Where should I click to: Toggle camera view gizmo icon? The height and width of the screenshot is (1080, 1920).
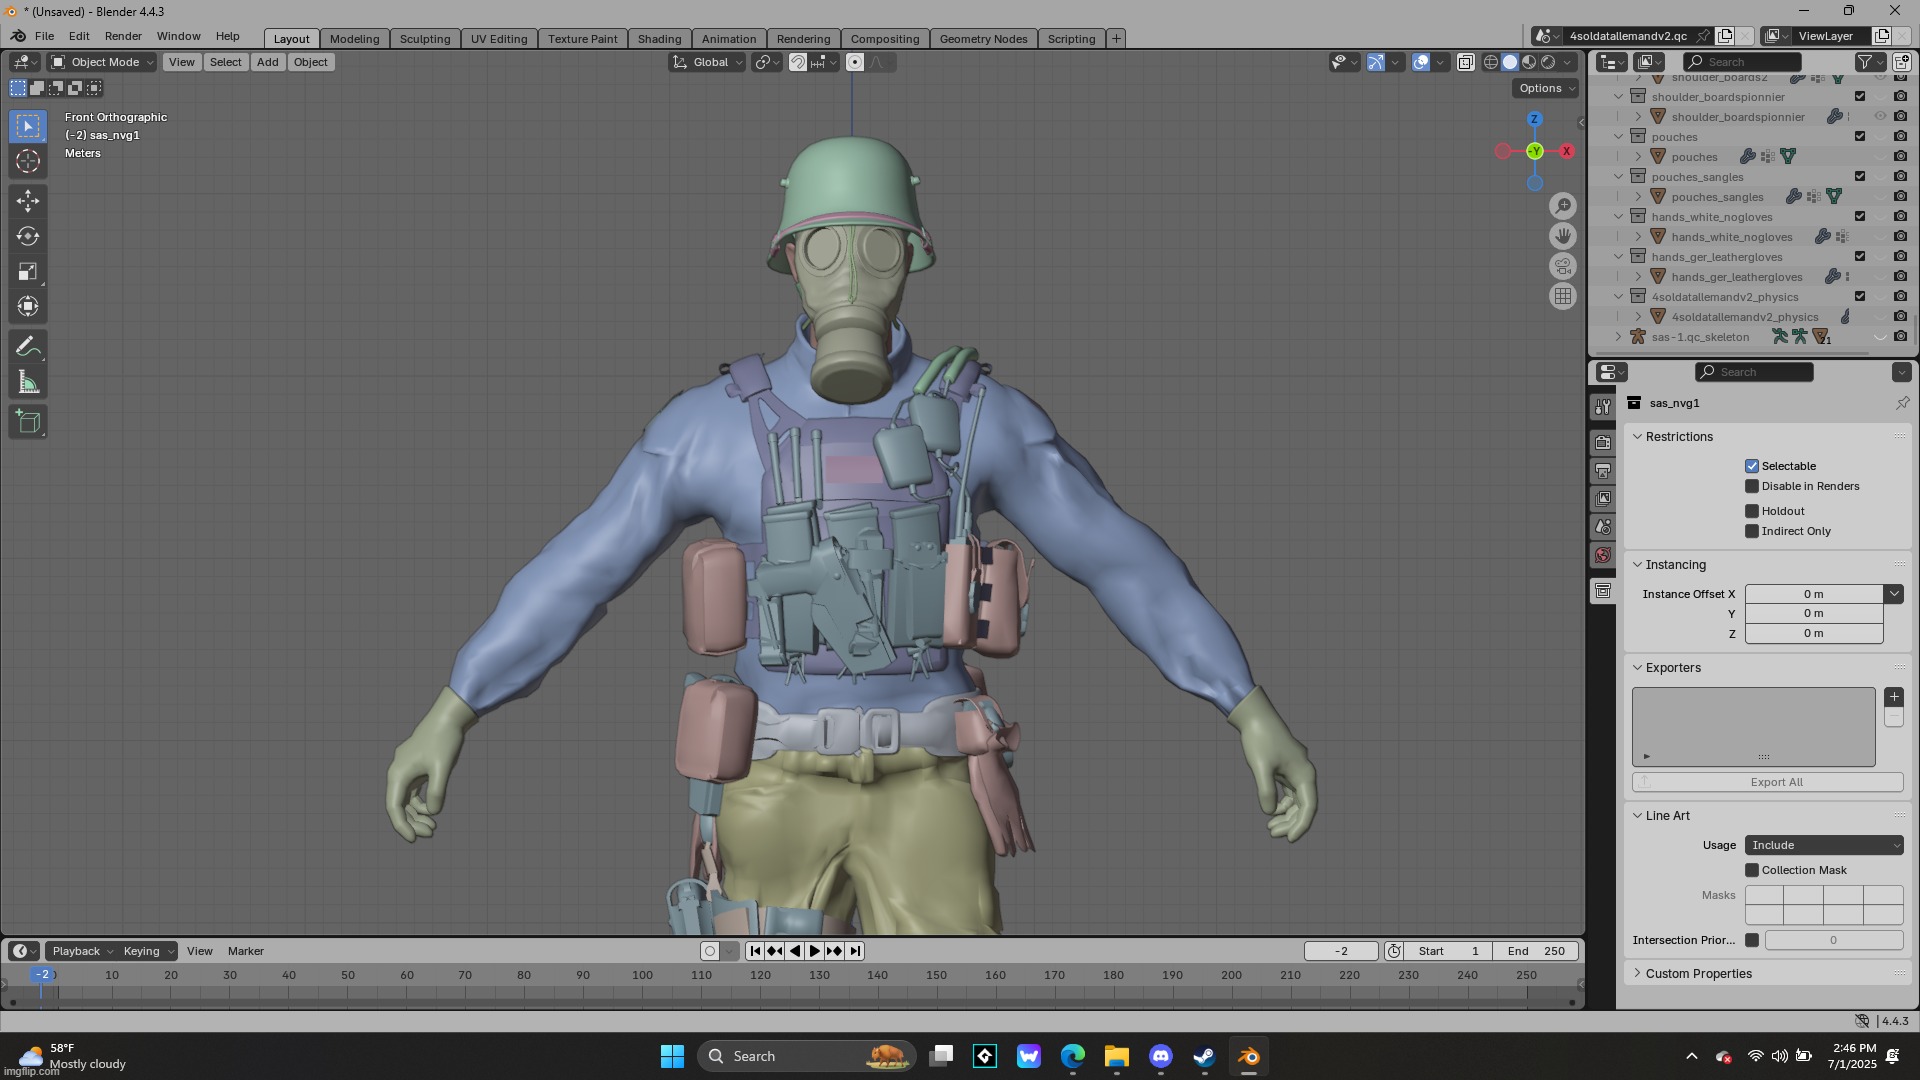pos(1563,266)
